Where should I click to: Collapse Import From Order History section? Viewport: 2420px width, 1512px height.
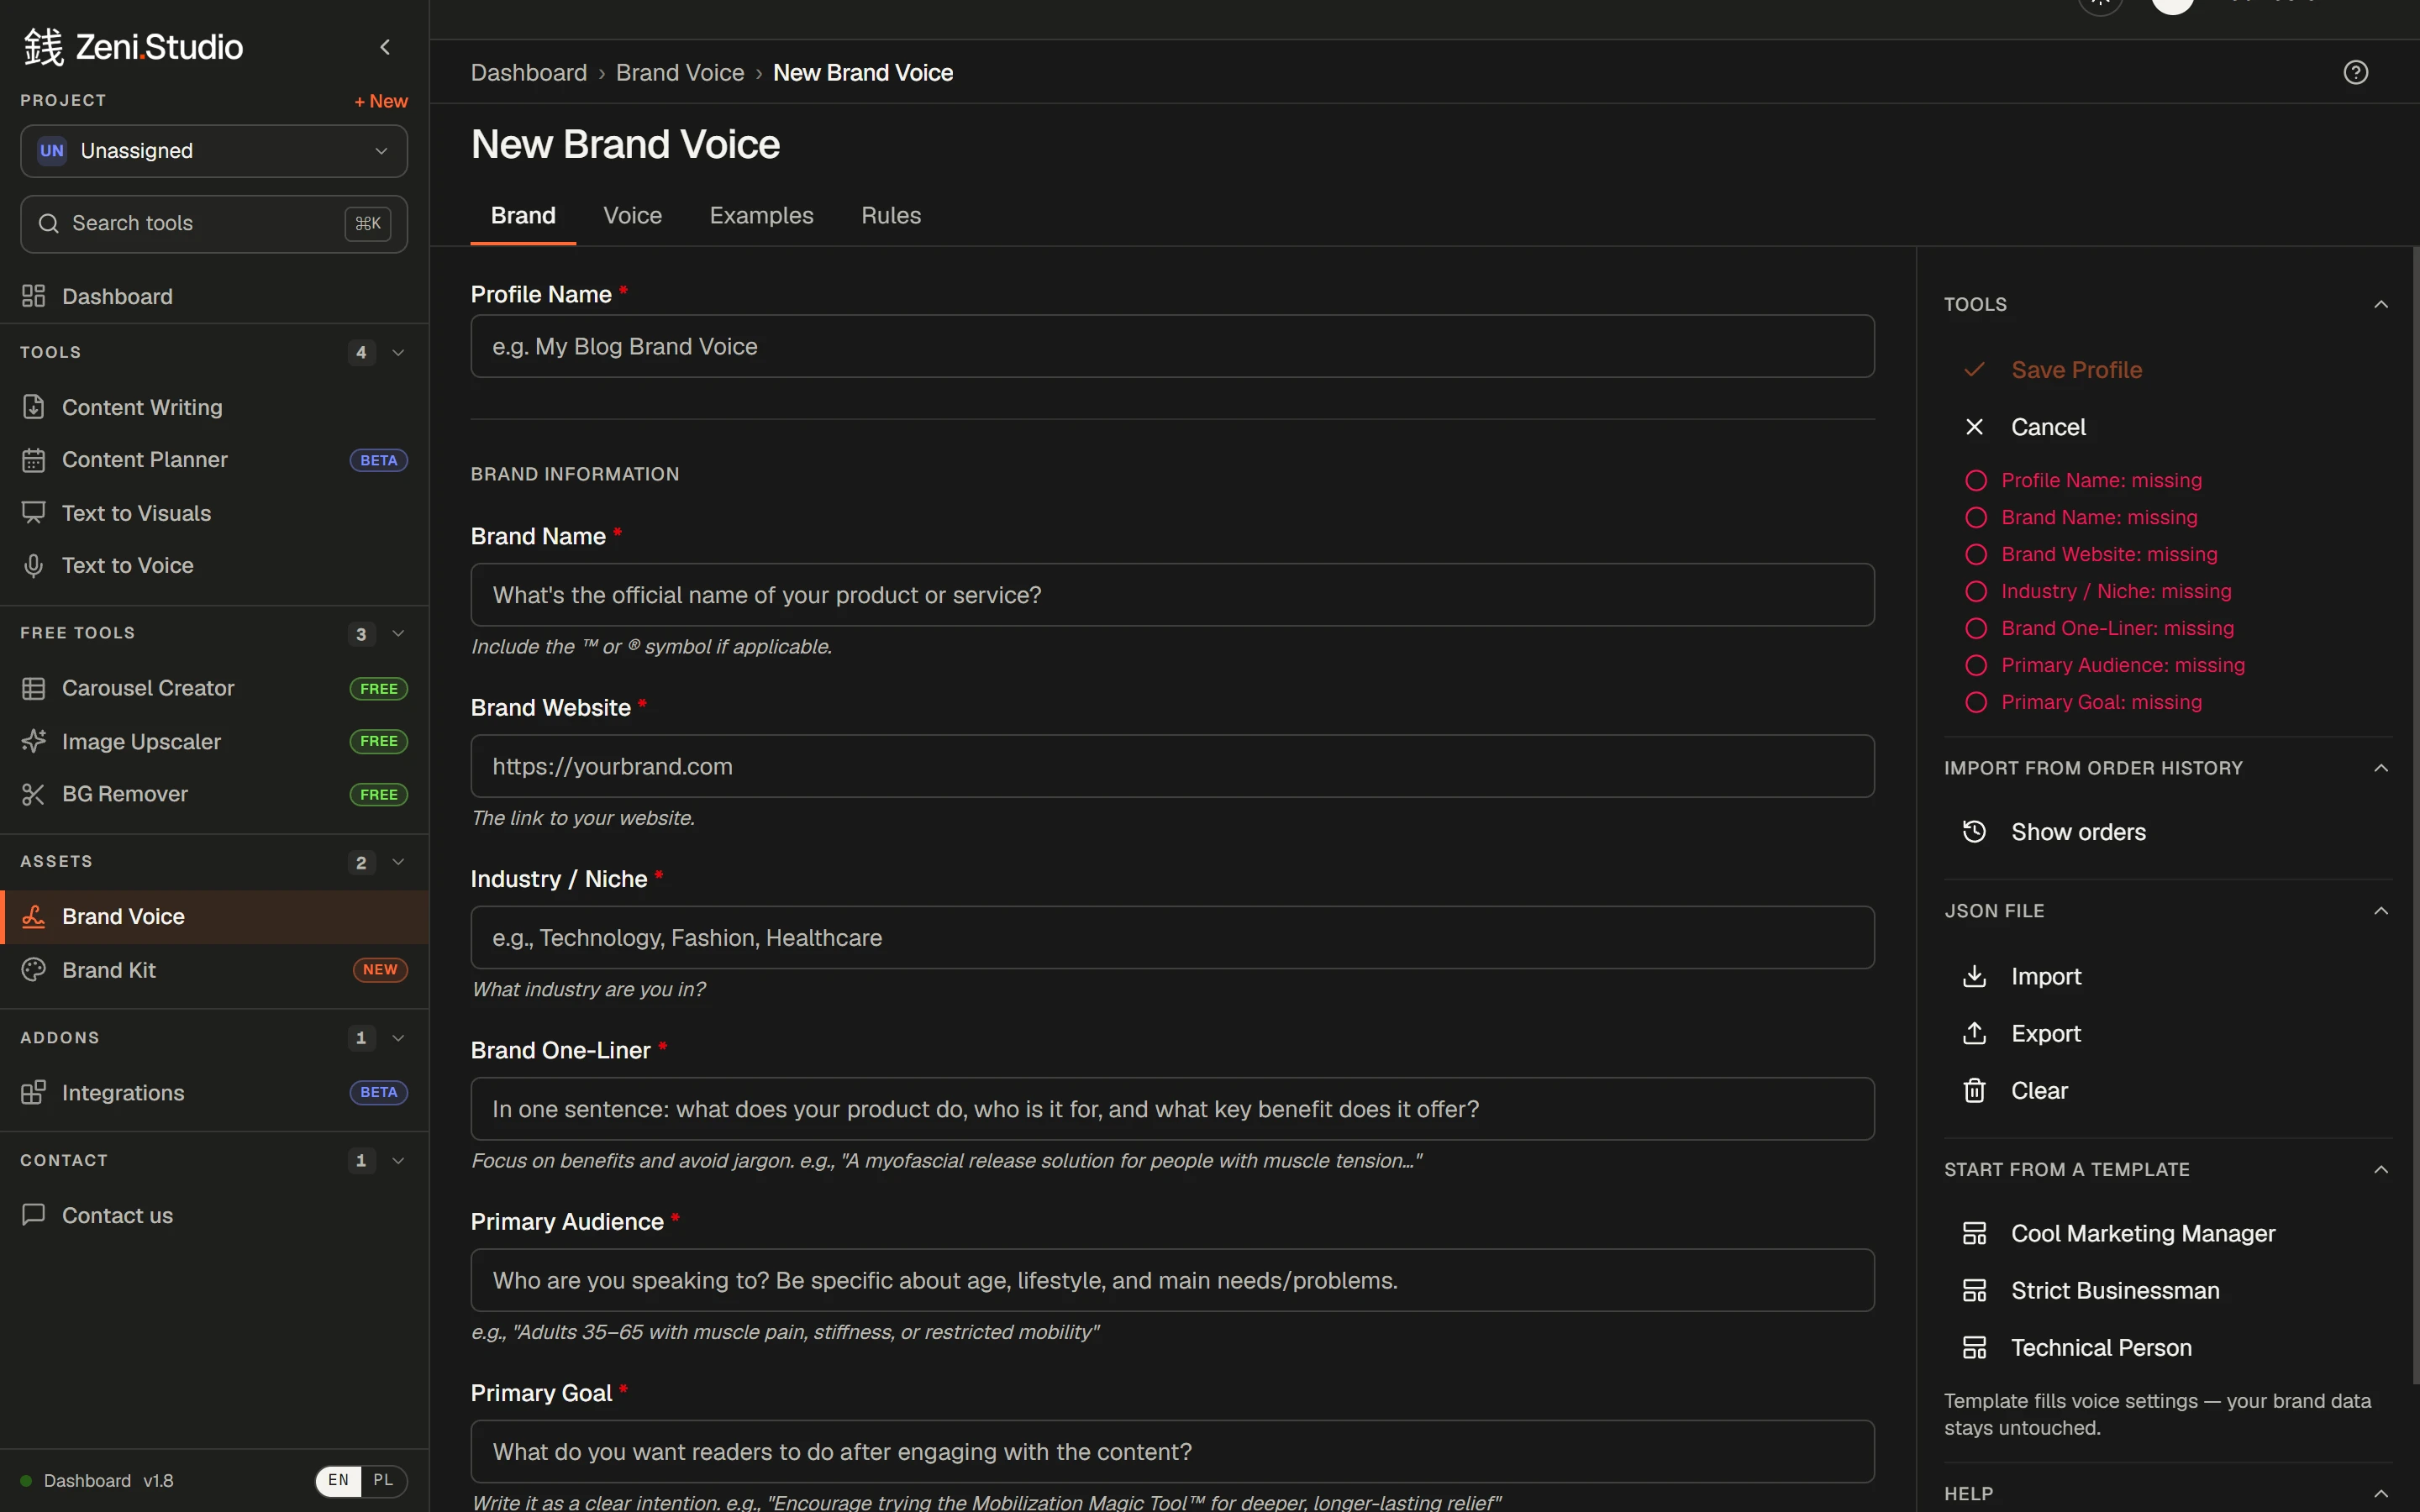(2381, 768)
